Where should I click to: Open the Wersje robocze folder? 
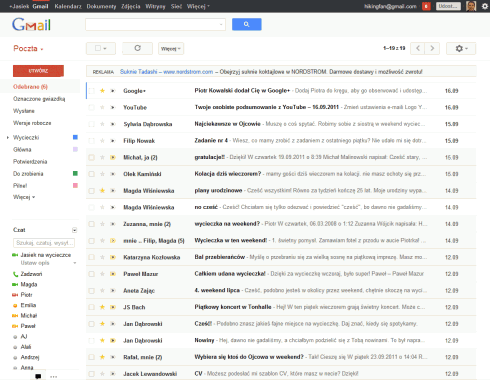[32, 123]
